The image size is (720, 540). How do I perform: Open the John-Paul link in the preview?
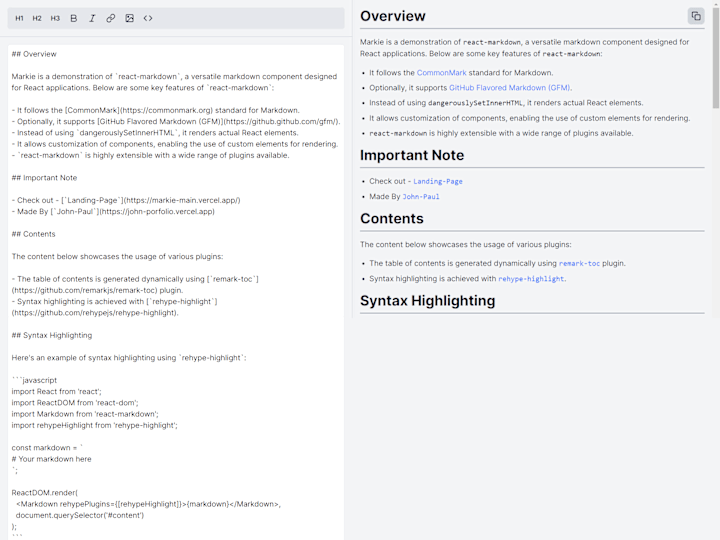click(x=421, y=197)
